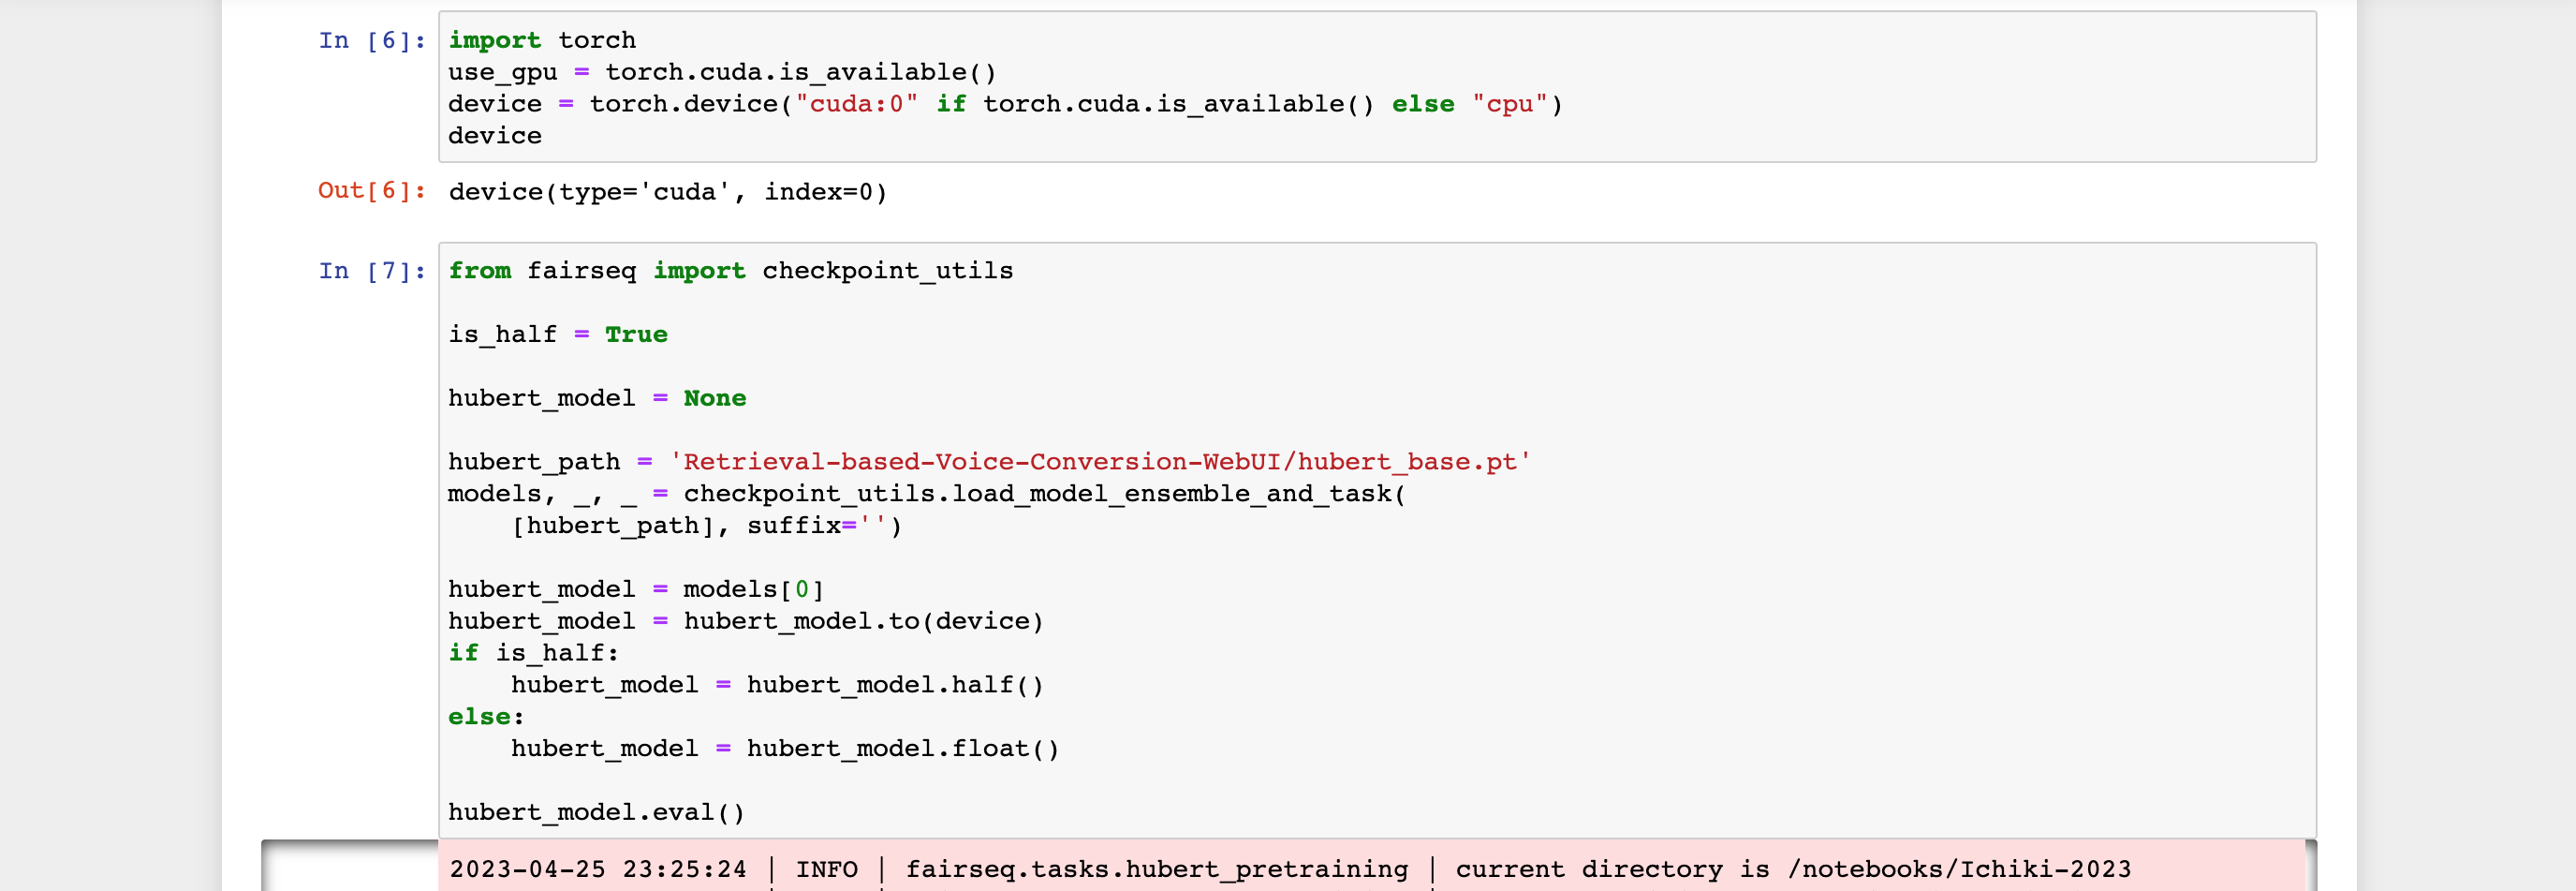Click the 'hubert_model.float()' line
Viewport: 2576px width, 891px height.
coord(785,749)
